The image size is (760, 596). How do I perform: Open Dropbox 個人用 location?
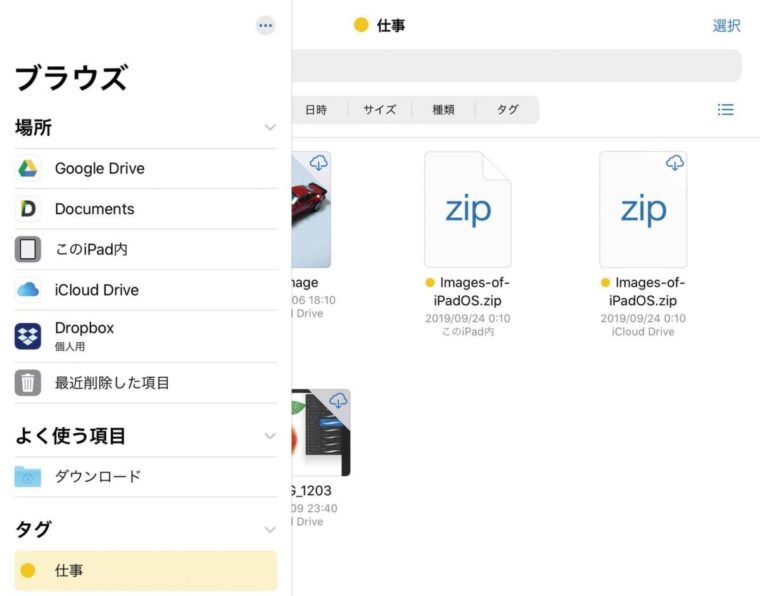click(146, 336)
